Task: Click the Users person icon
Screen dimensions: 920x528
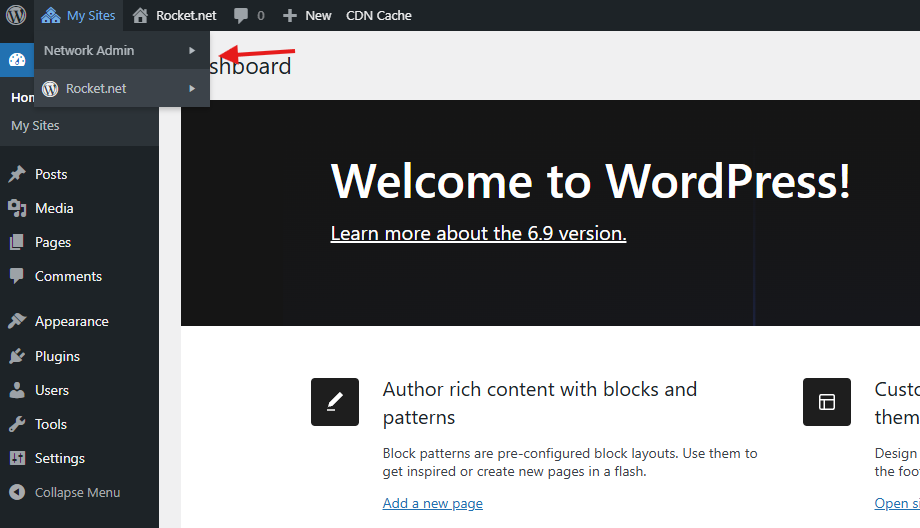Action: click(x=17, y=390)
